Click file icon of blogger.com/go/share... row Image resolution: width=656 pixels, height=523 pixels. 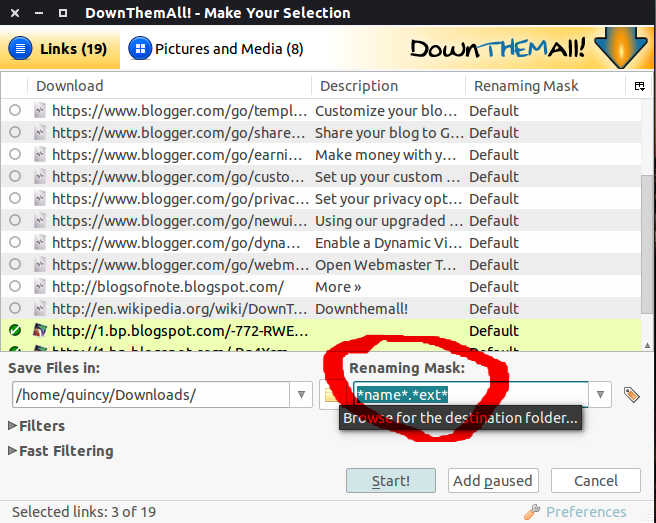pos(40,133)
